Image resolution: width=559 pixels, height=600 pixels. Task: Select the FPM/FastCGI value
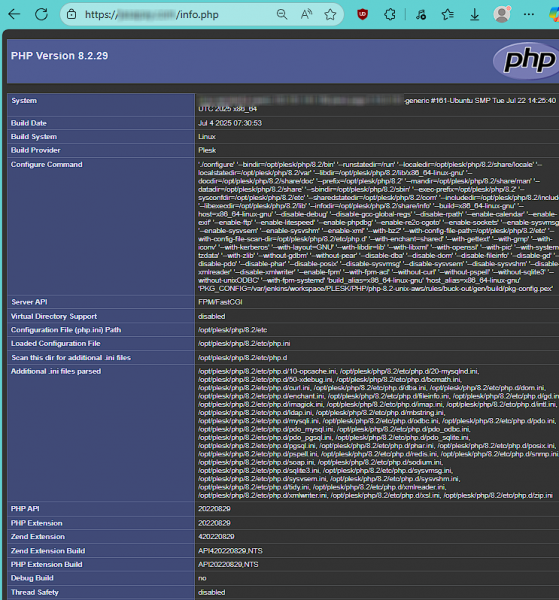pyautogui.click(x=220, y=302)
